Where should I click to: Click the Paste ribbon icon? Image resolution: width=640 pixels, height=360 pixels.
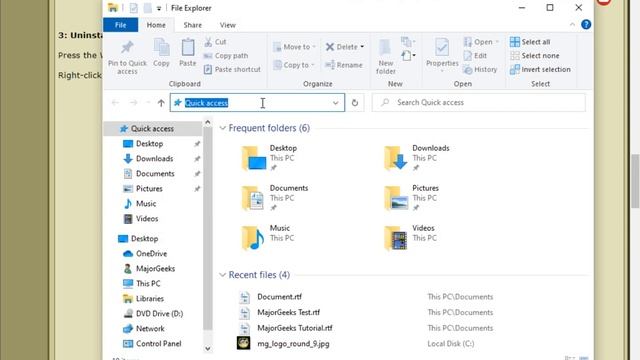click(188, 48)
